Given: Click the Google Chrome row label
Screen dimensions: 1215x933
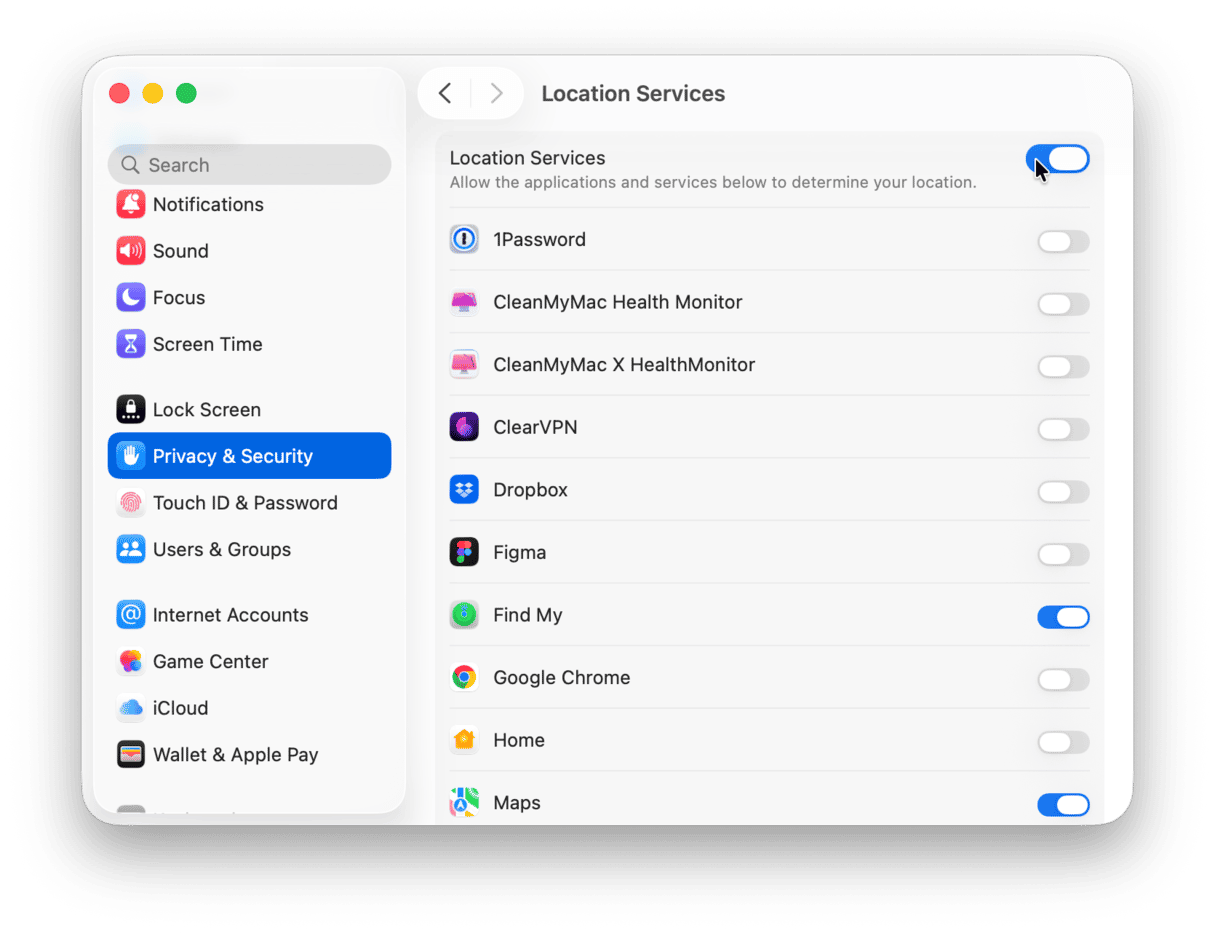Looking at the screenshot, I should tap(562, 678).
